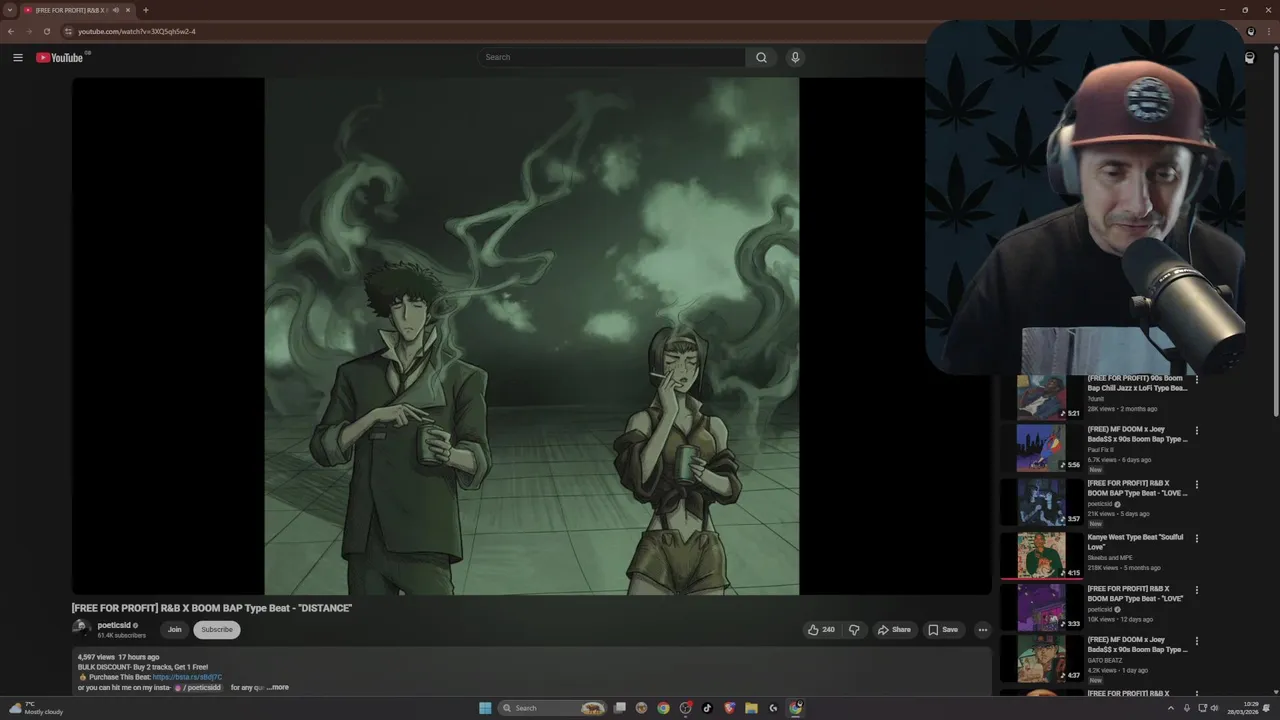Open the volume control in system tray
Screen dimensions: 1280x720
(1214, 708)
